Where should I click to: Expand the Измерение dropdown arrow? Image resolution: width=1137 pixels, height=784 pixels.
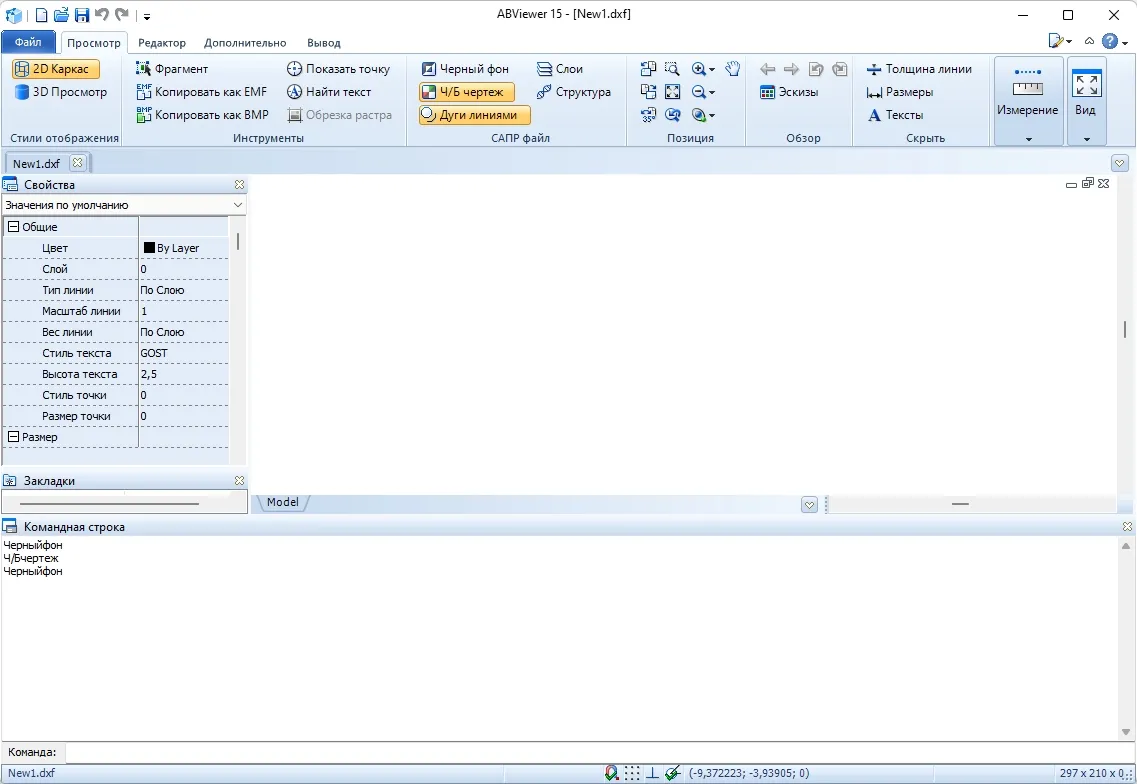pyautogui.click(x=1028, y=139)
